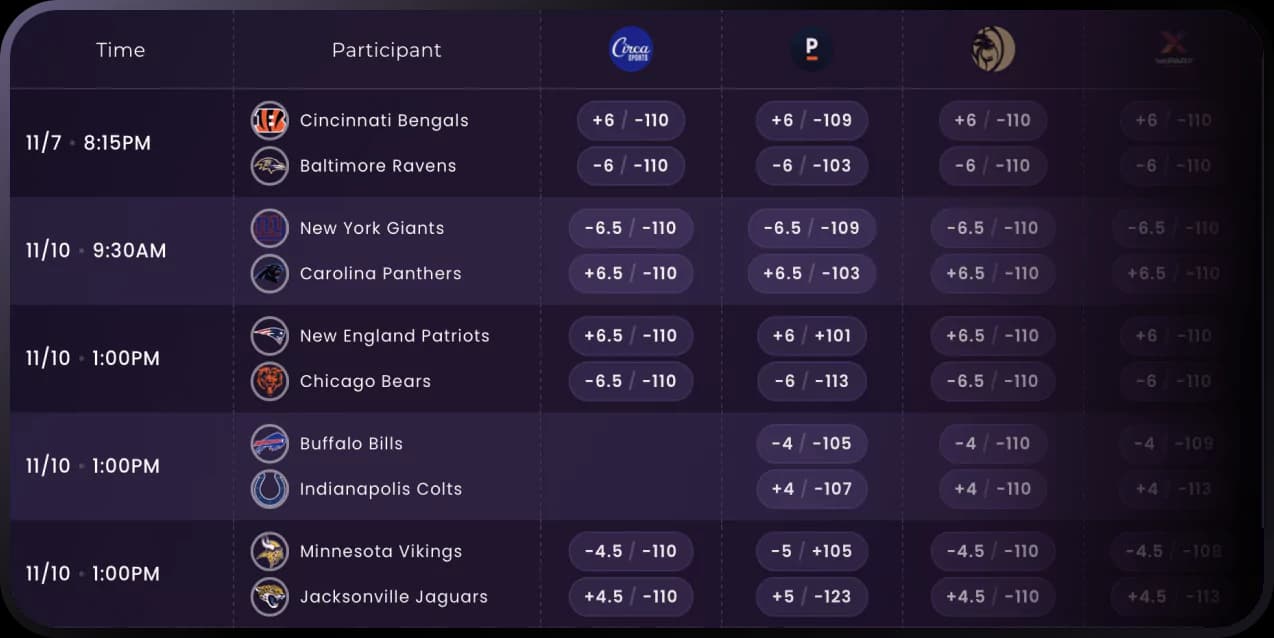The height and width of the screenshot is (638, 1274).
Task: Click the New England Patriots logo
Action: coord(269,336)
